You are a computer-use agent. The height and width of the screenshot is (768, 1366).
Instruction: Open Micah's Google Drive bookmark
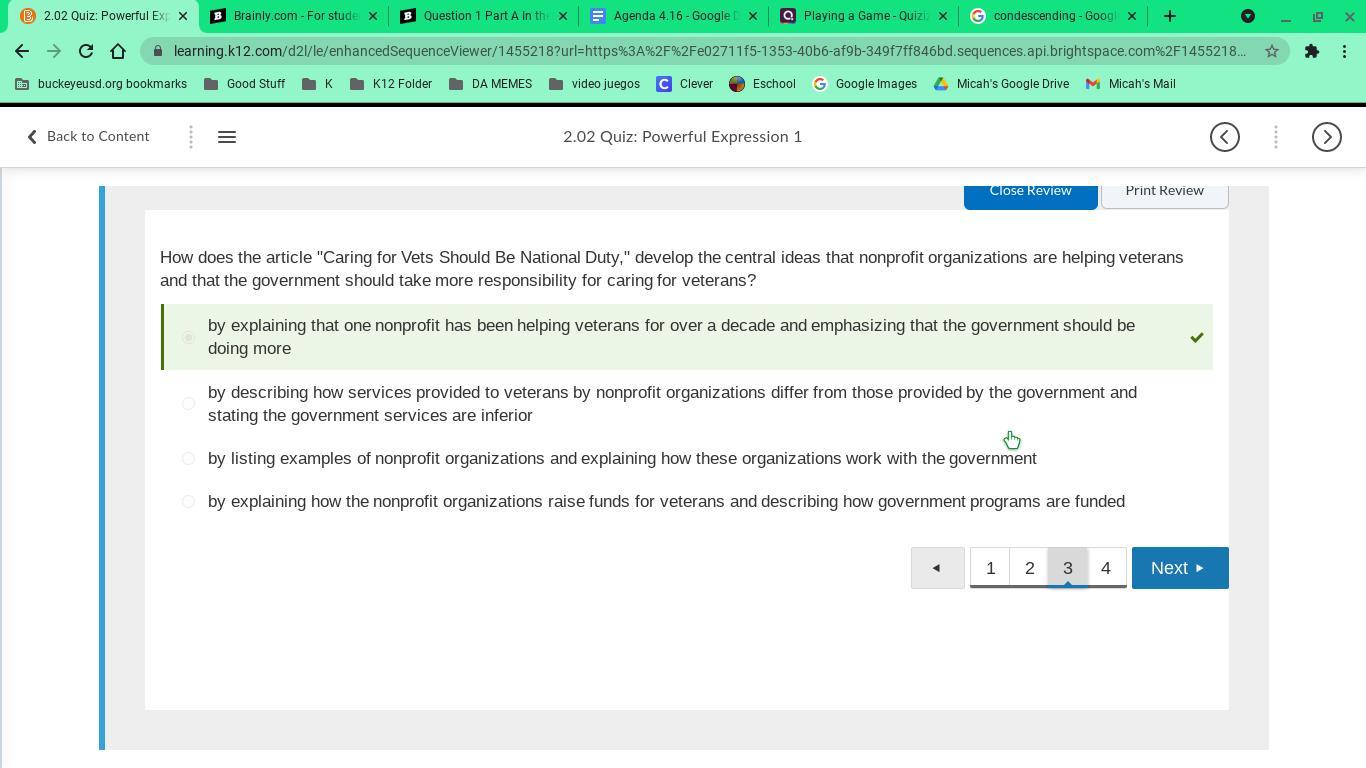point(1001,84)
